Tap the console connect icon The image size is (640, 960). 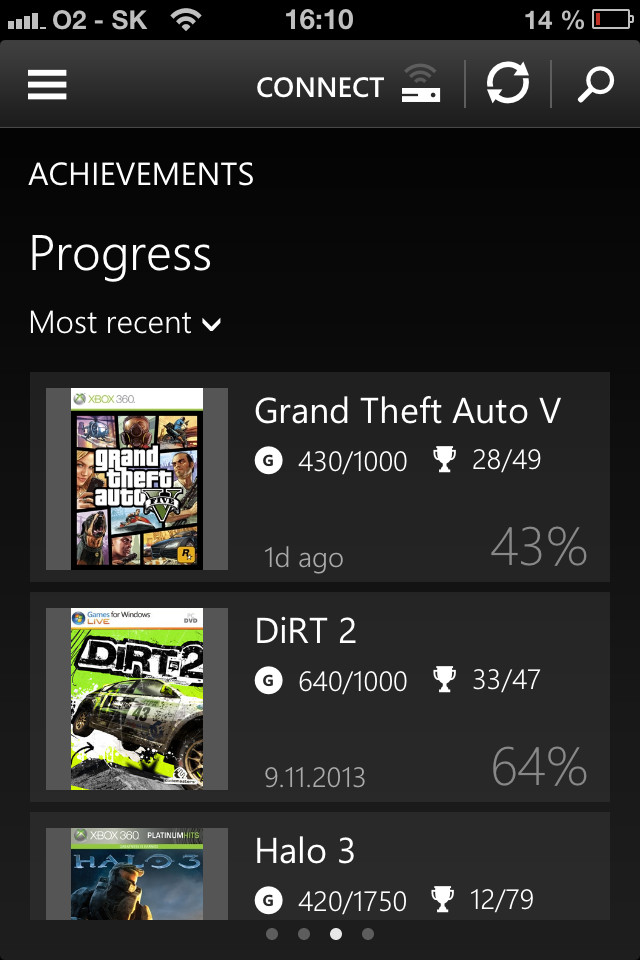(421, 85)
